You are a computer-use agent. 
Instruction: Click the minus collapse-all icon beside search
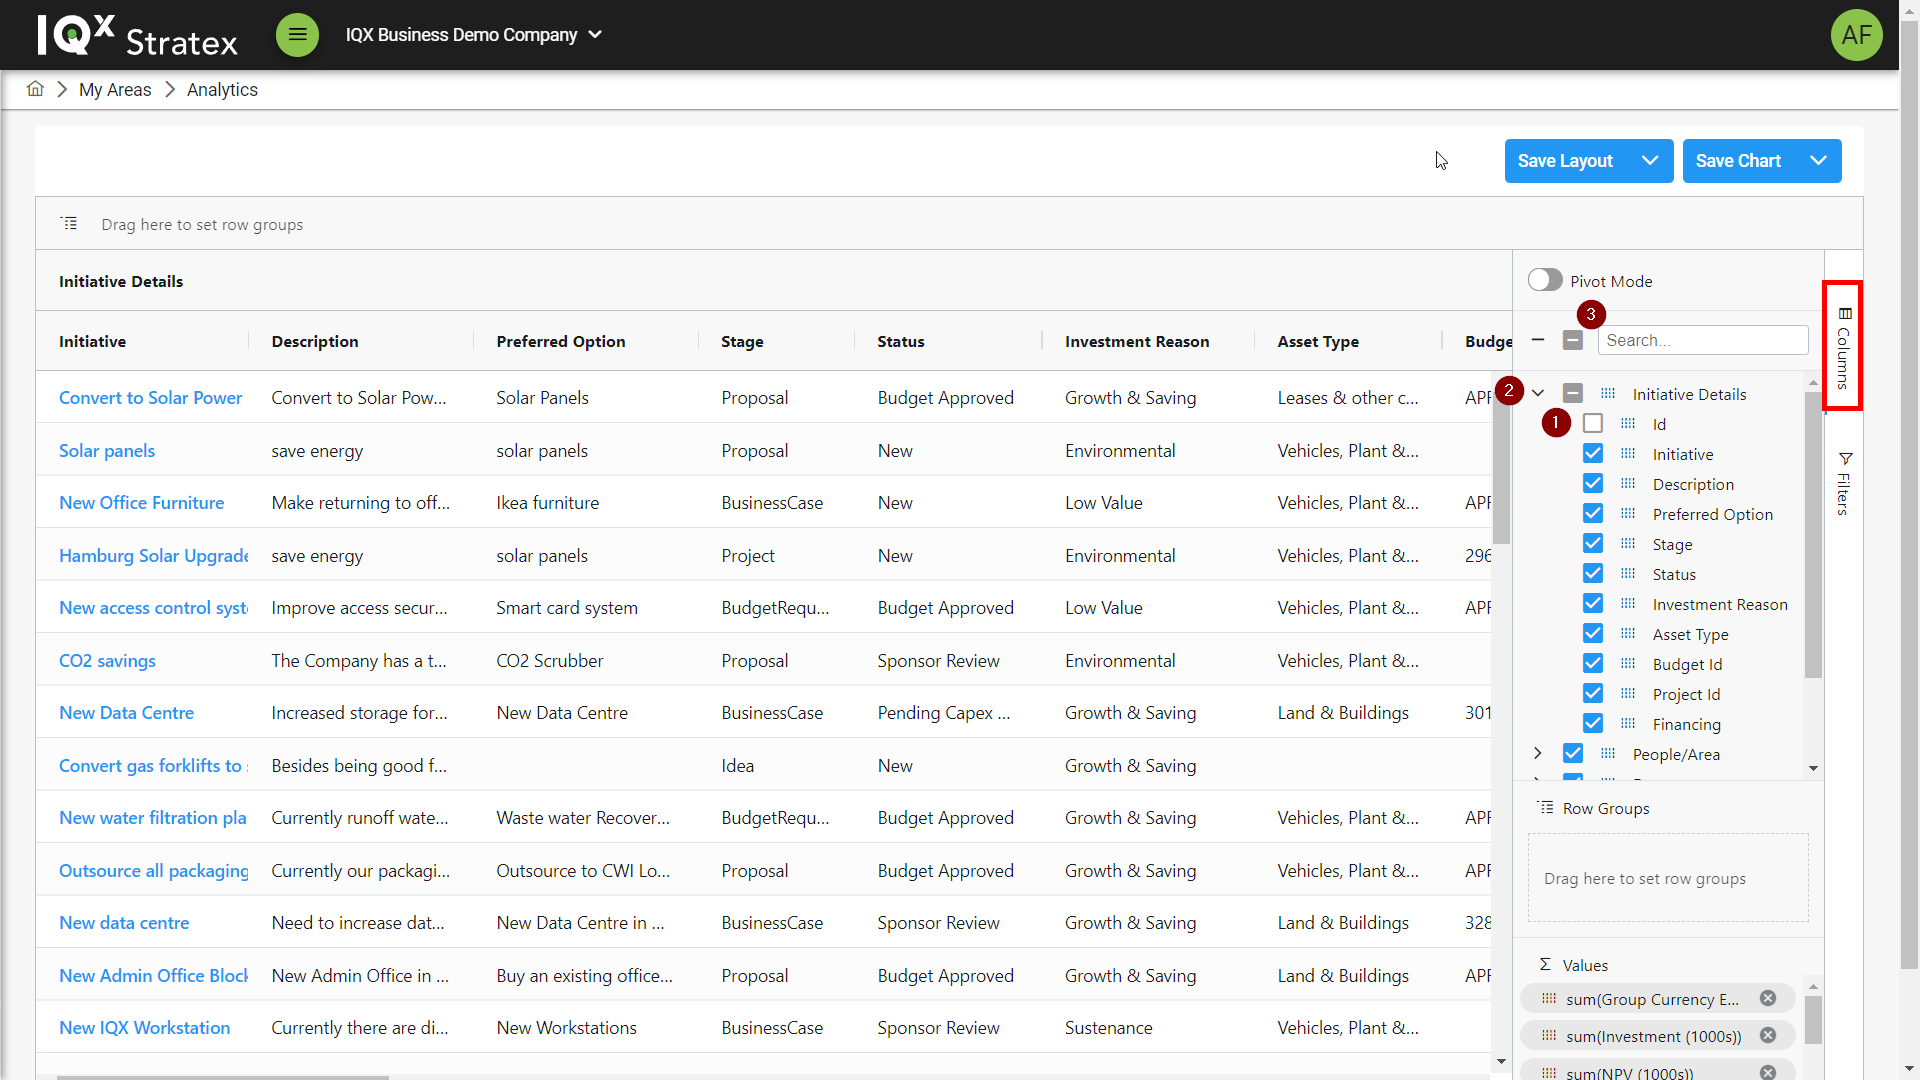click(1538, 340)
